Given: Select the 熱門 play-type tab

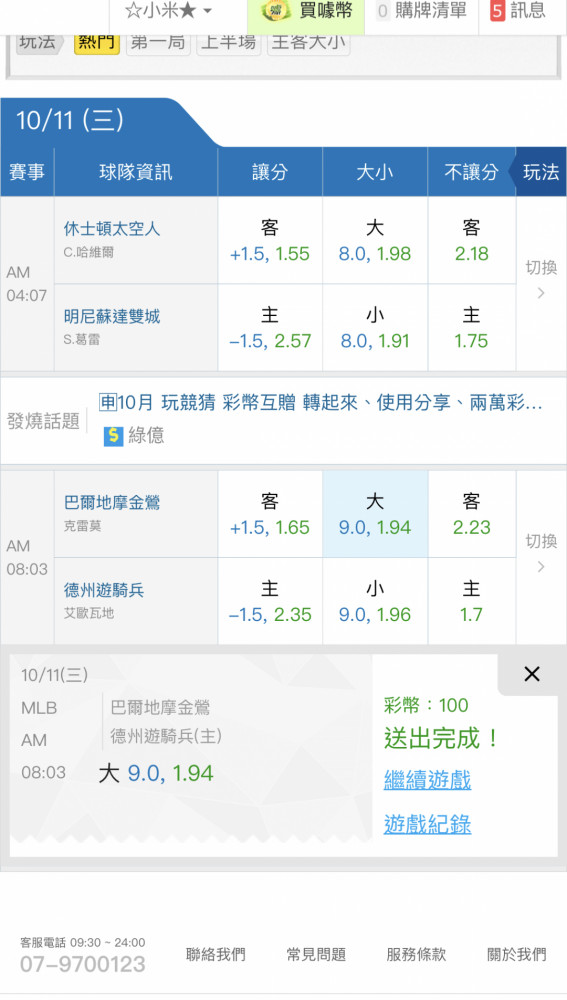Looking at the screenshot, I should click(x=96, y=43).
